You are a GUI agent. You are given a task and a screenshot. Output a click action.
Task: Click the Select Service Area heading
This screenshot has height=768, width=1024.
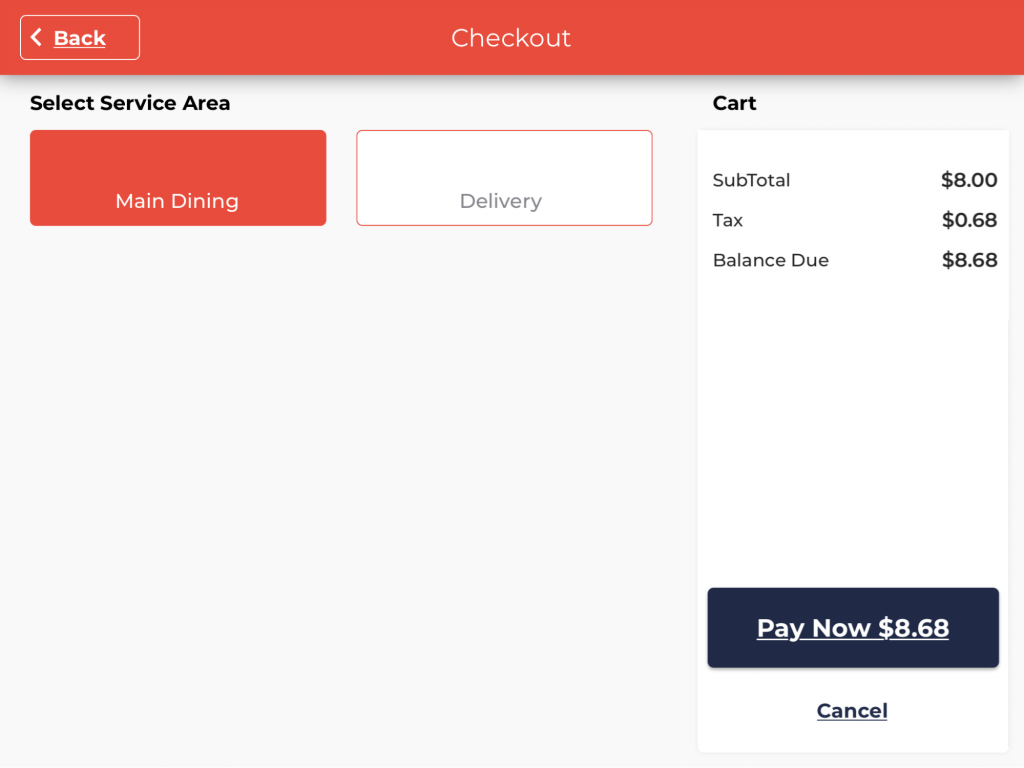point(130,103)
